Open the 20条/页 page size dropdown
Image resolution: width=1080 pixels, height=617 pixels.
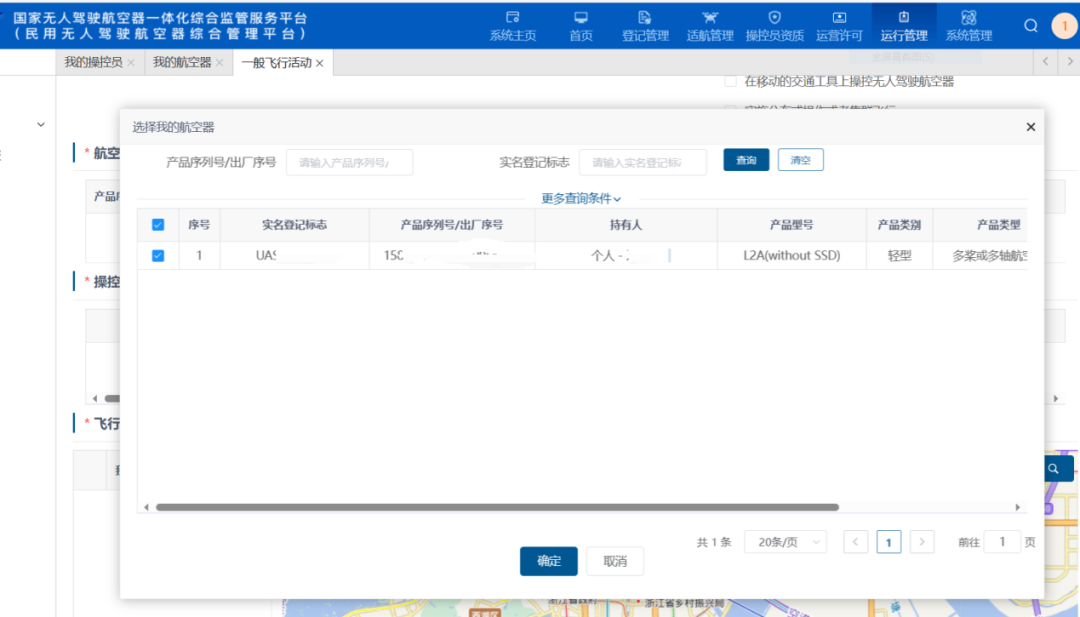[785, 542]
